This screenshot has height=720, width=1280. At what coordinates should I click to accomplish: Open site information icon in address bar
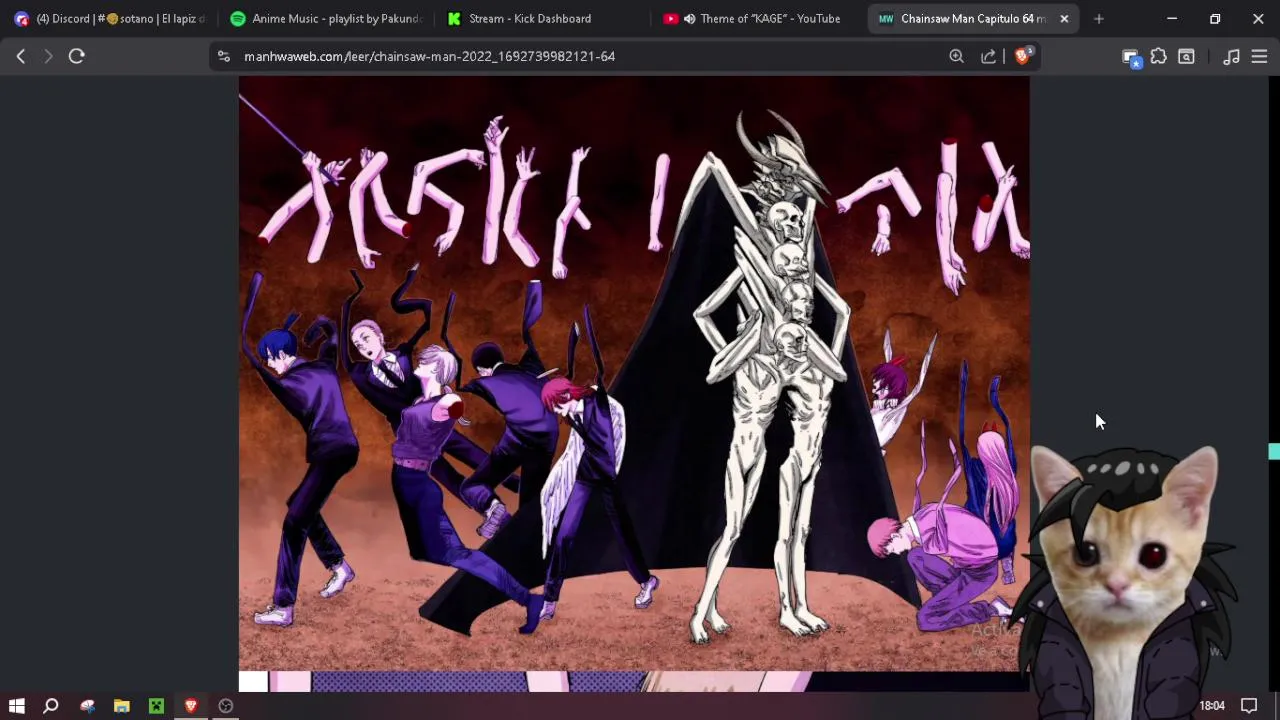(224, 56)
